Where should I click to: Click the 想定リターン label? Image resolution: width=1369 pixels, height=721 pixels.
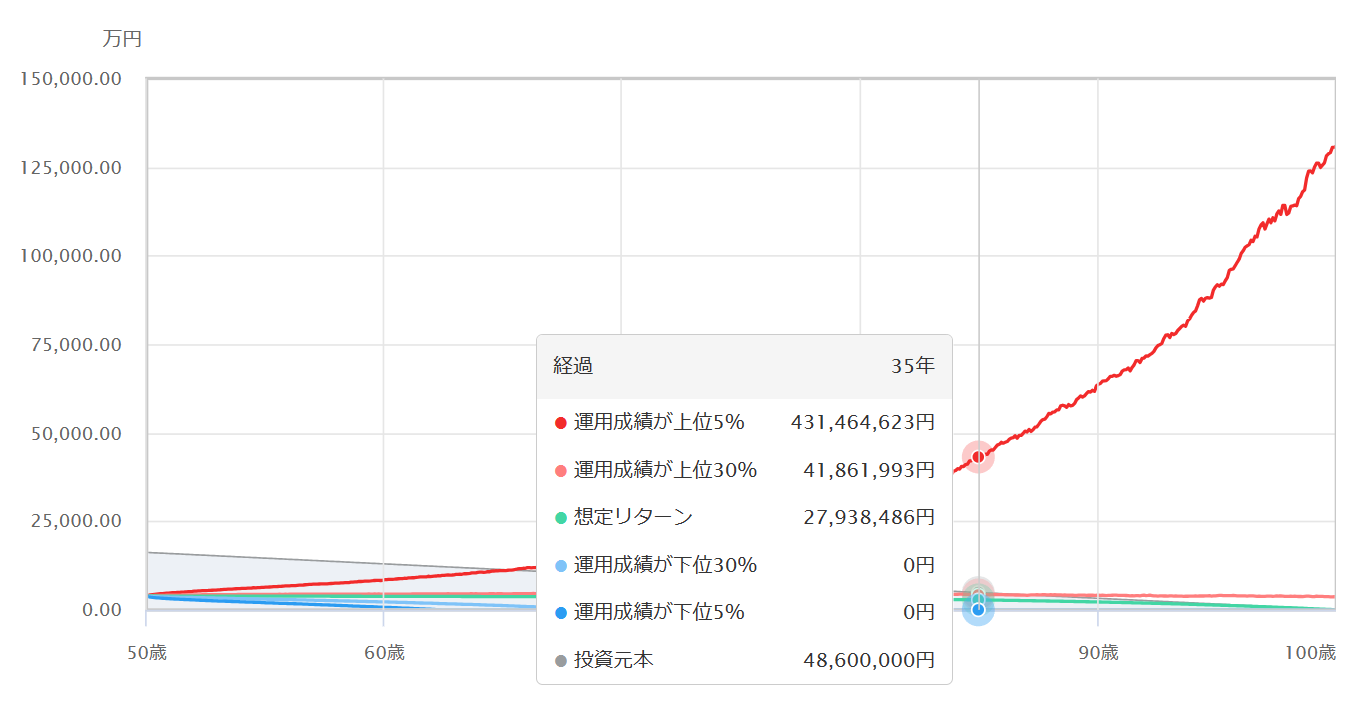(633, 518)
